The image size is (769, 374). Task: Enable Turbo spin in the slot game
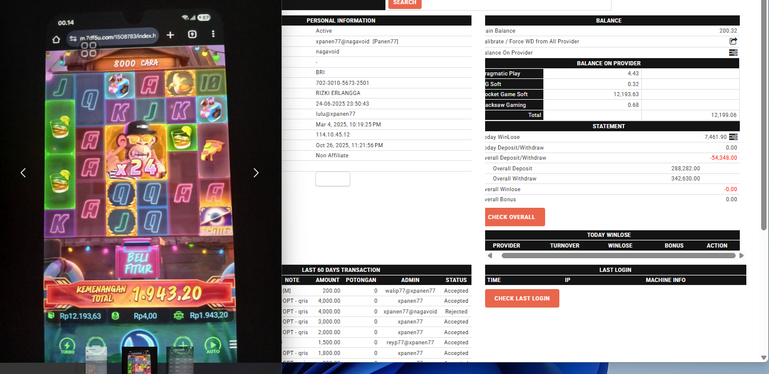[x=67, y=346]
